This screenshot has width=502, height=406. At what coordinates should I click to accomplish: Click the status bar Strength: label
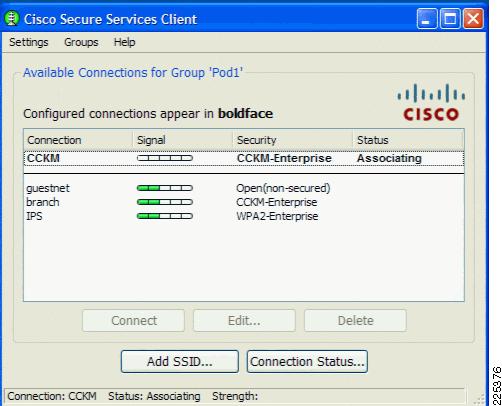click(235, 396)
